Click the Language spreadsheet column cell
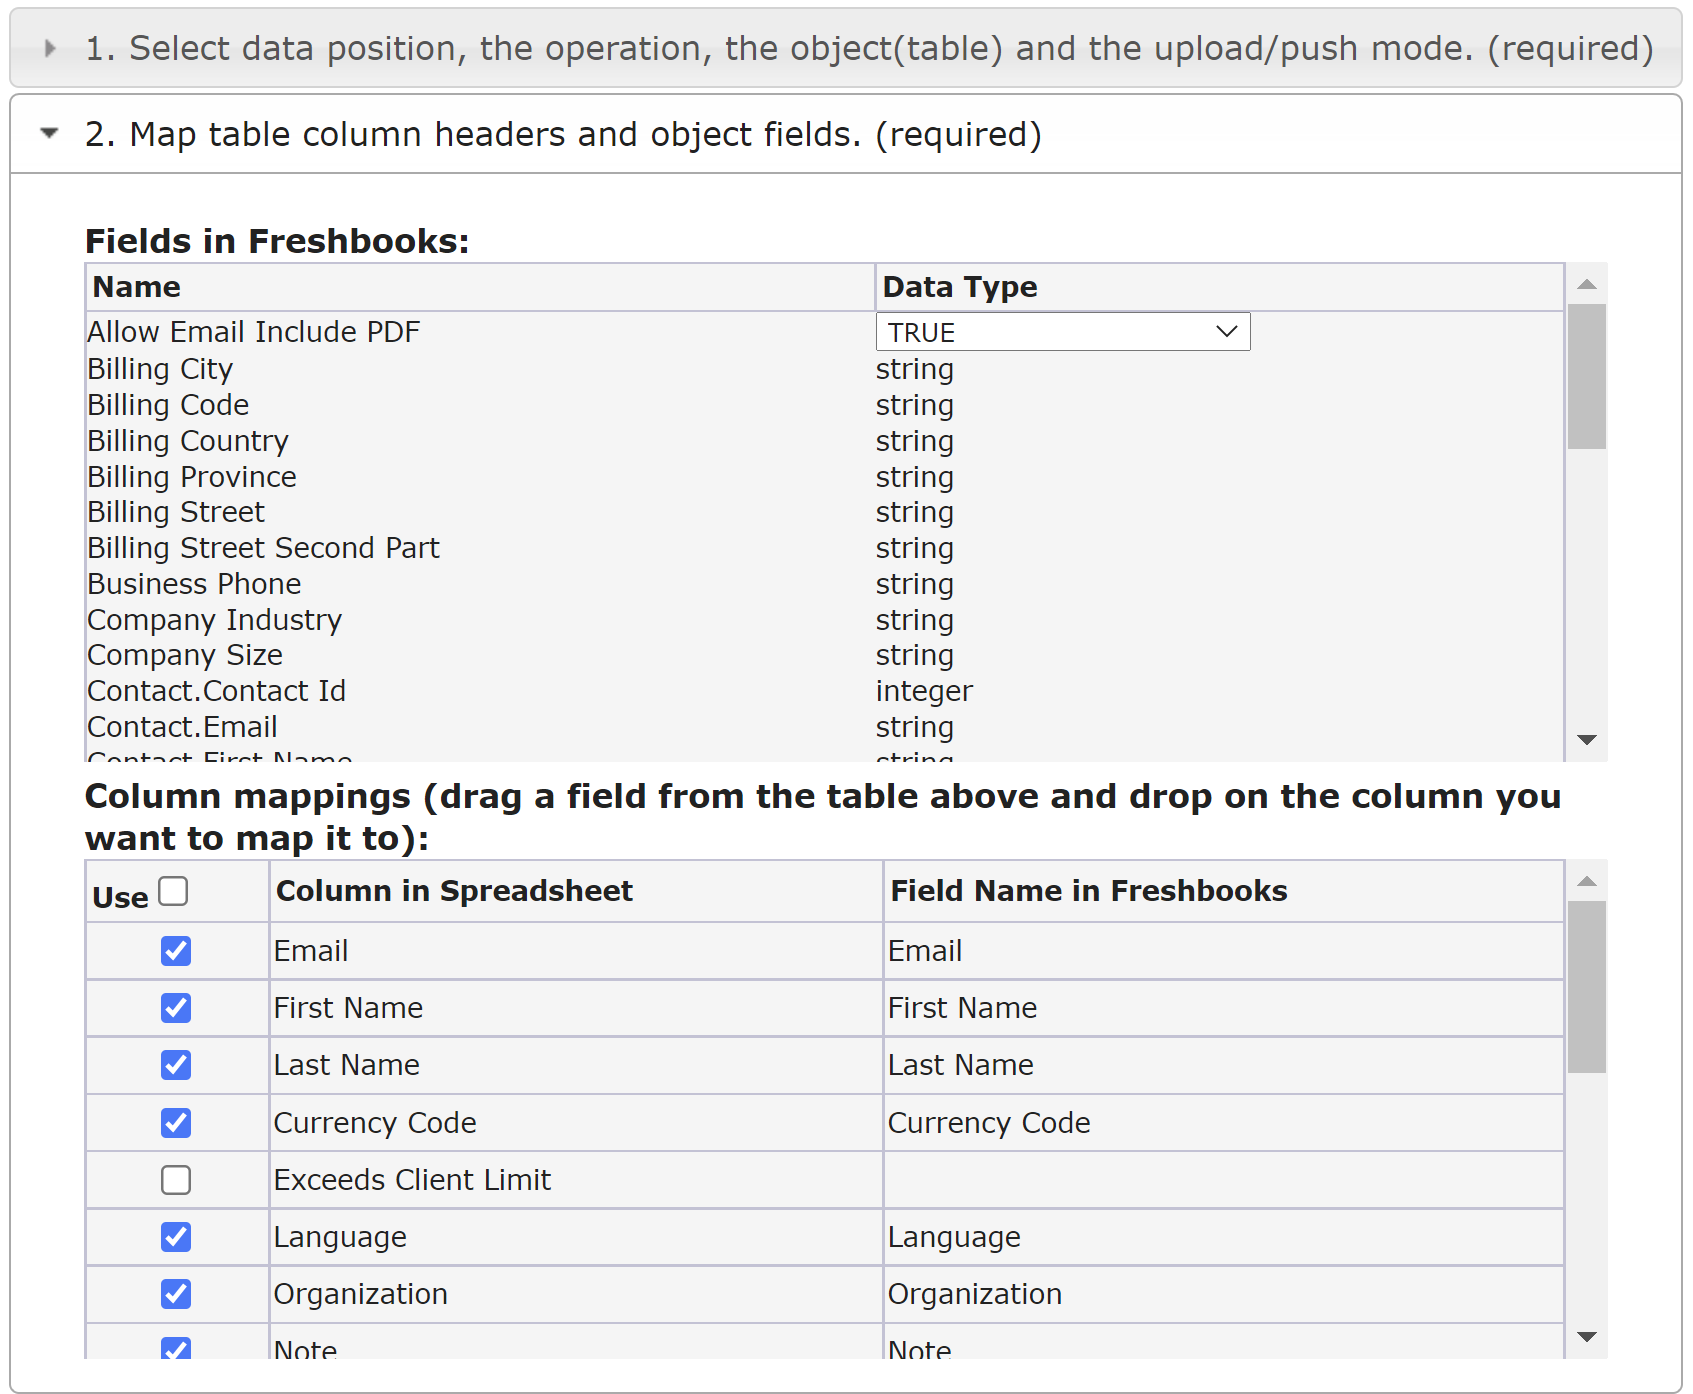1693x1394 pixels. click(576, 1237)
